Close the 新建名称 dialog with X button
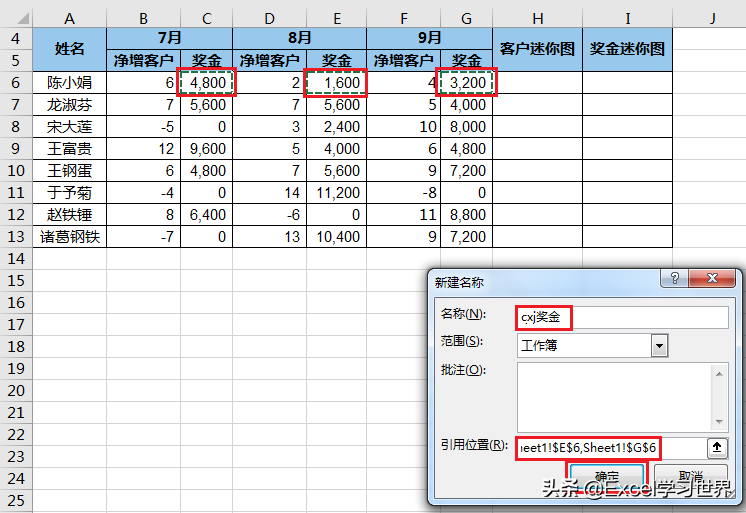This screenshot has width=746, height=513. (712, 278)
